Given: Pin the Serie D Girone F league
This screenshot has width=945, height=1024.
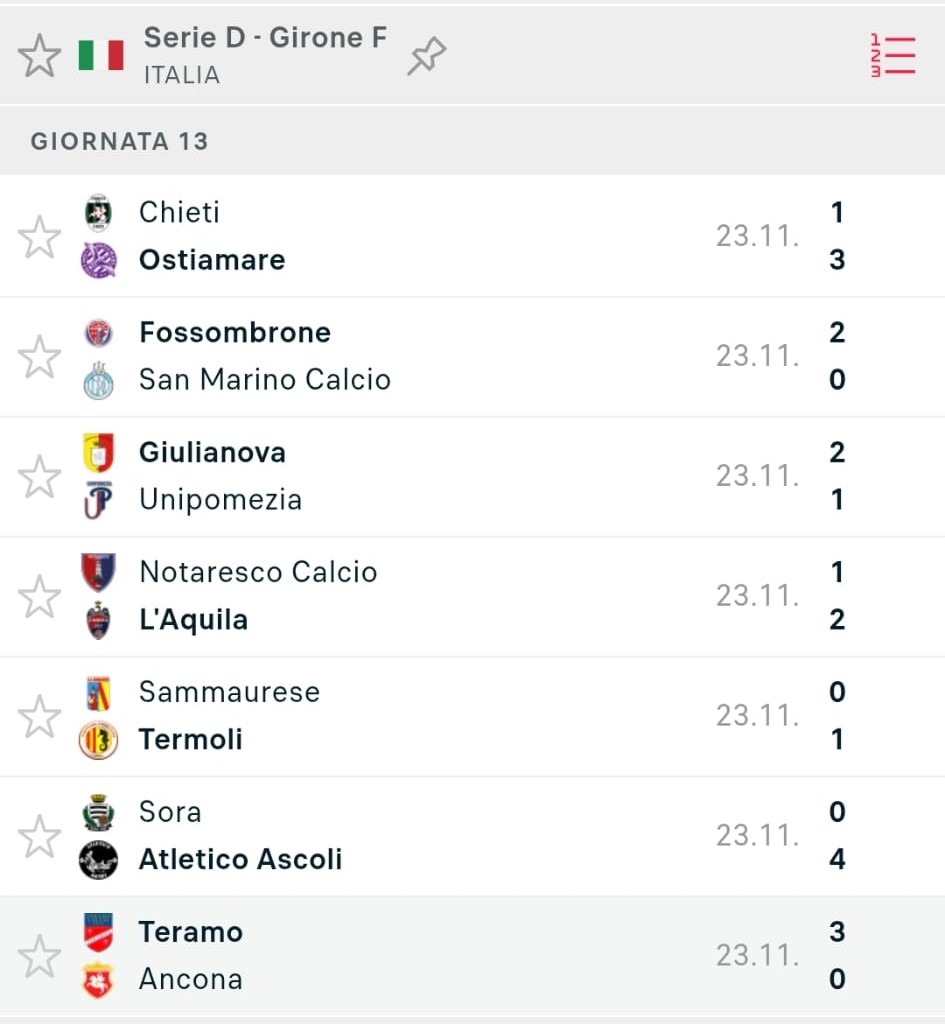Looking at the screenshot, I should (x=426, y=57).
